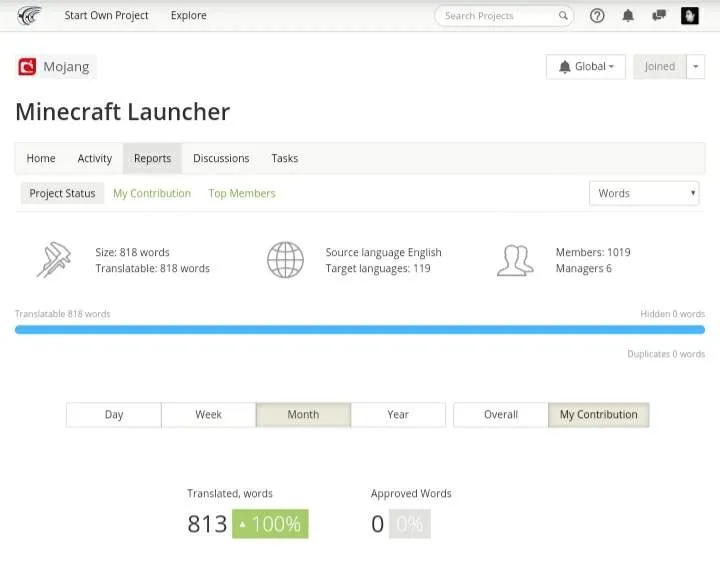Open the Mojang organization link

click(x=56, y=67)
